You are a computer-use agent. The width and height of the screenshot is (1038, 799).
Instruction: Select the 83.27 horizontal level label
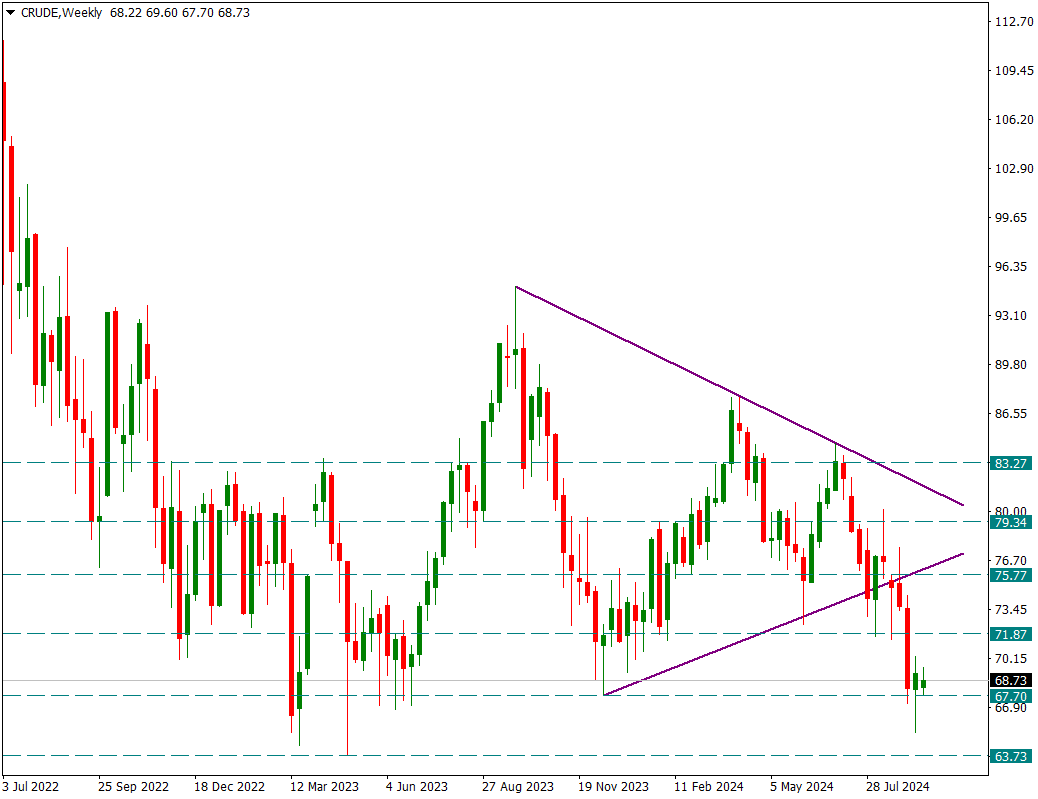coord(1011,463)
